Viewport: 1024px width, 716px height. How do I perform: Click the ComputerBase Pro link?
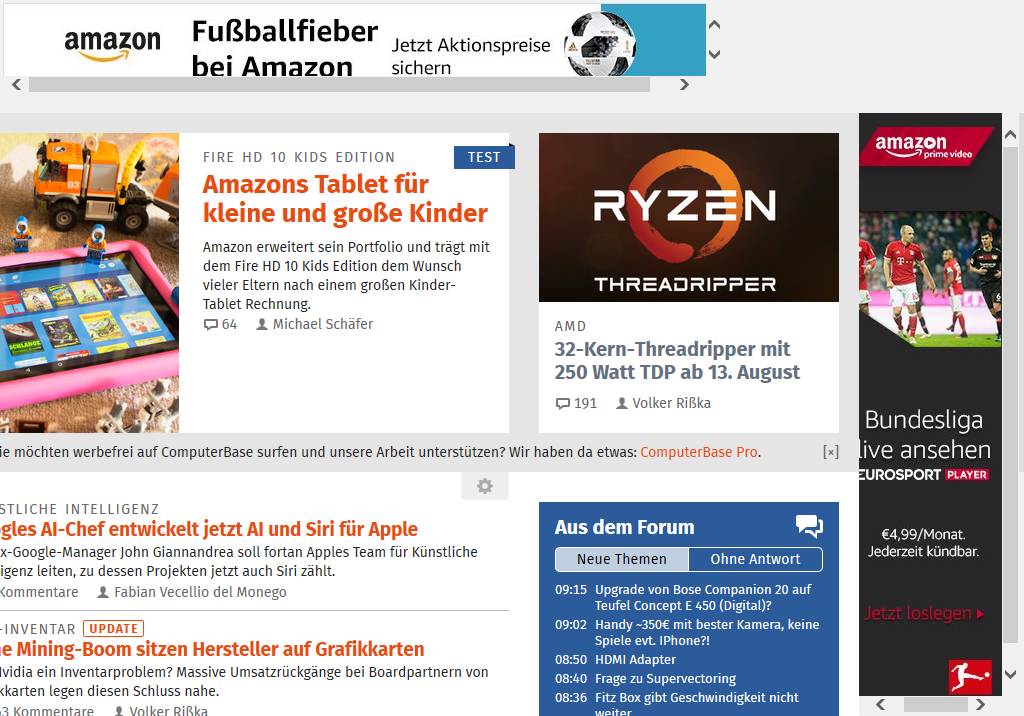coord(699,452)
